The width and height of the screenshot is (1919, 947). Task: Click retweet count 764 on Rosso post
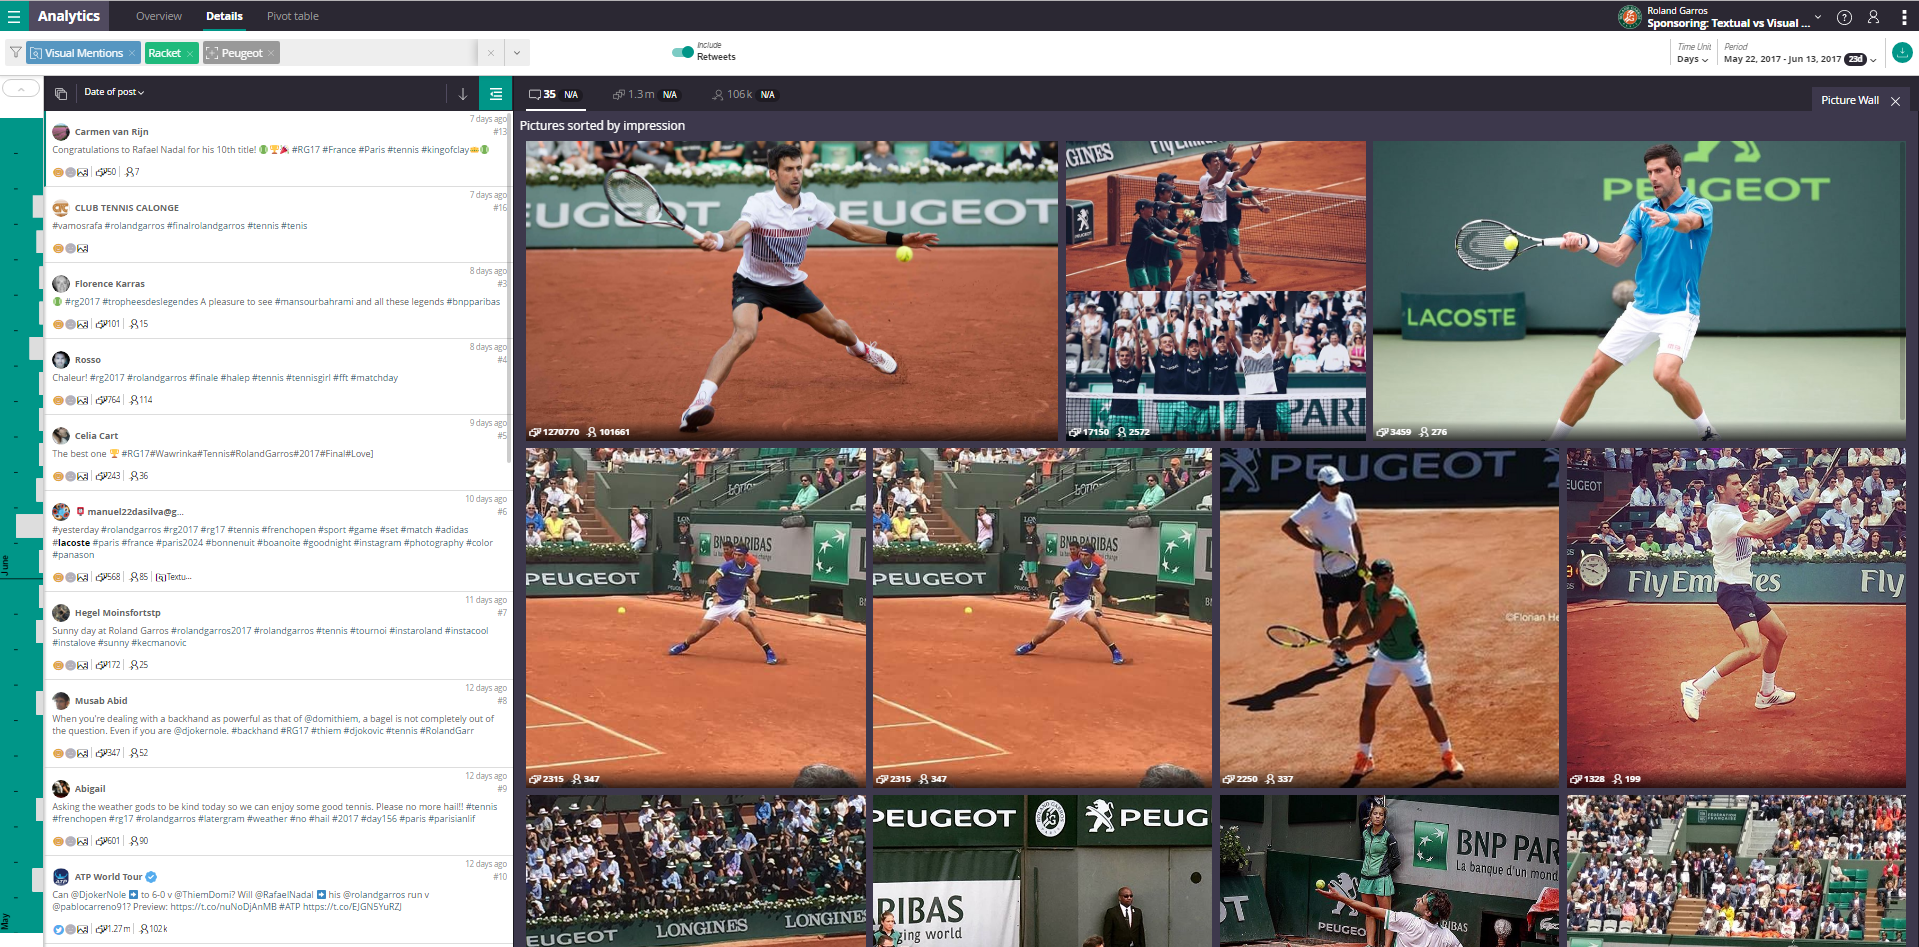108,400
